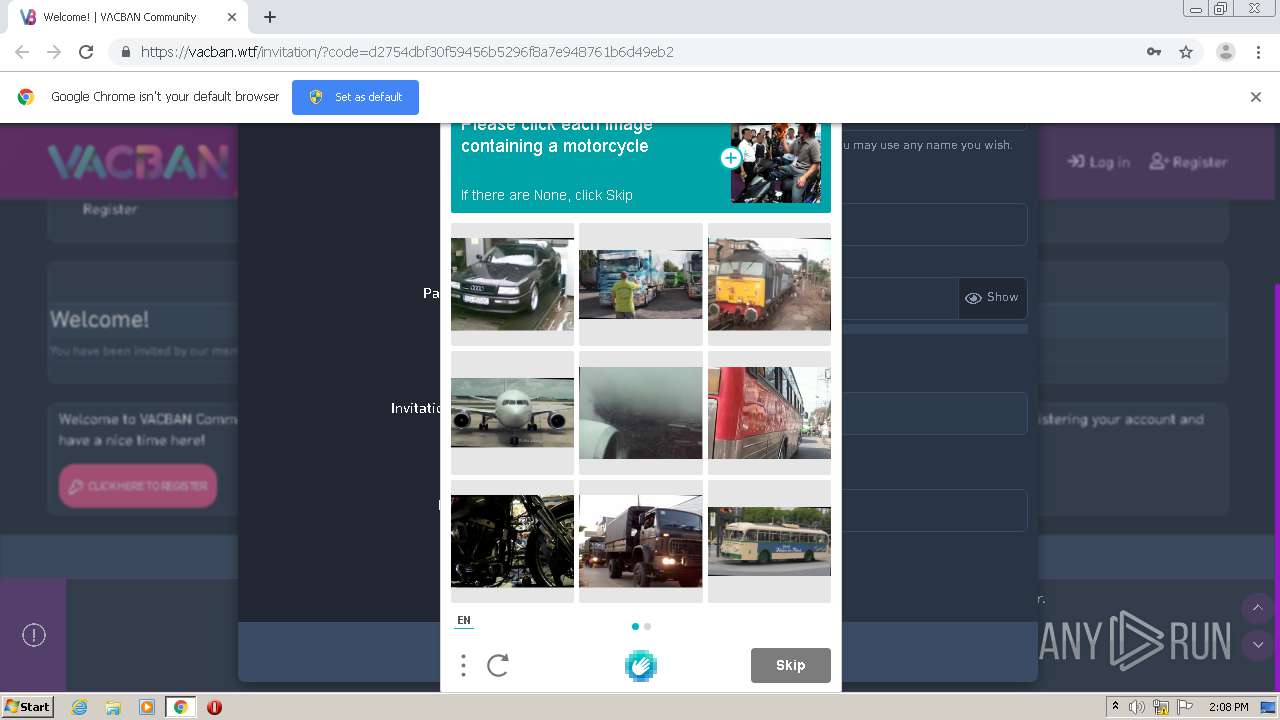Click Chrome icon in taskbar

point(181,707)
